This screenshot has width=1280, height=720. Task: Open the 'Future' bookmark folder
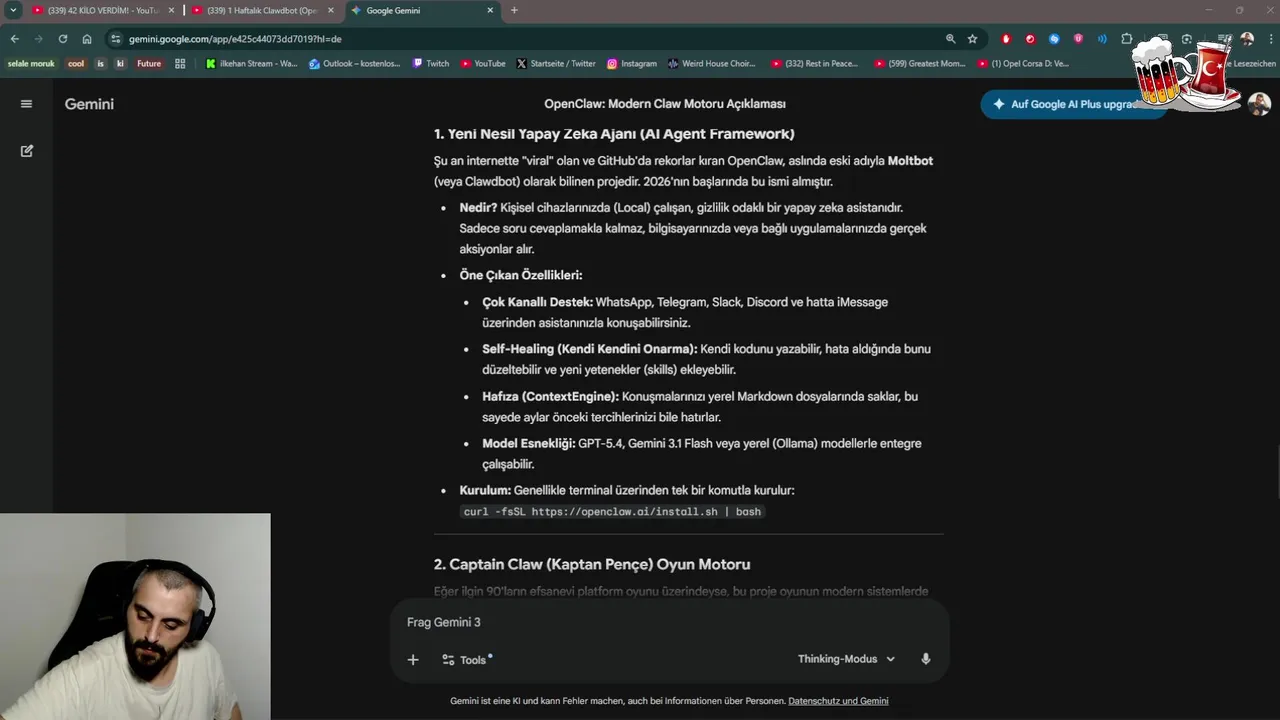click(x=149, y=63)
